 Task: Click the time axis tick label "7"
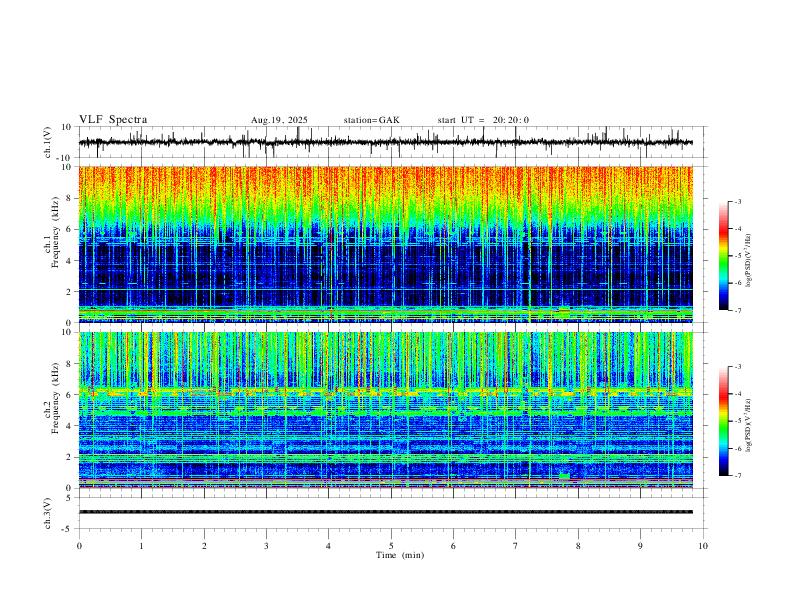click(x=516, y=546)
